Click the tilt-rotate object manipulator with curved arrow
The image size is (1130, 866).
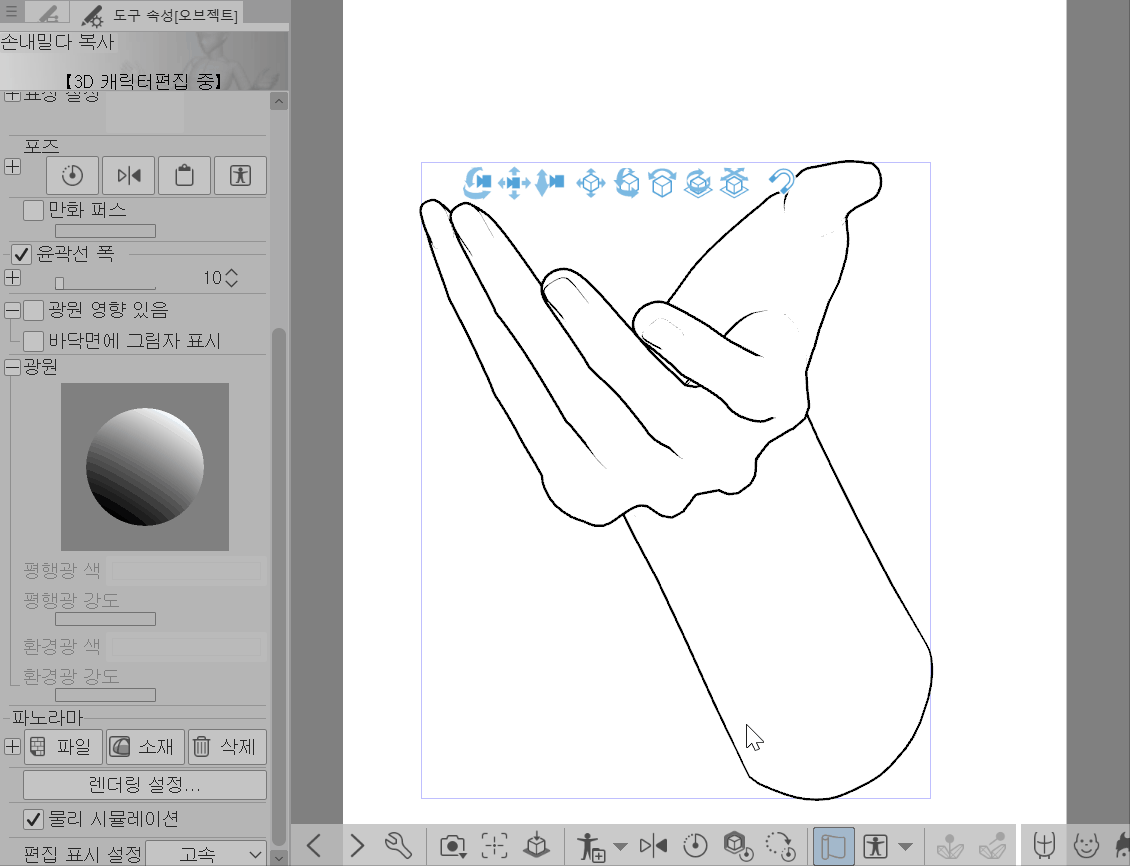tap(662, 183)
